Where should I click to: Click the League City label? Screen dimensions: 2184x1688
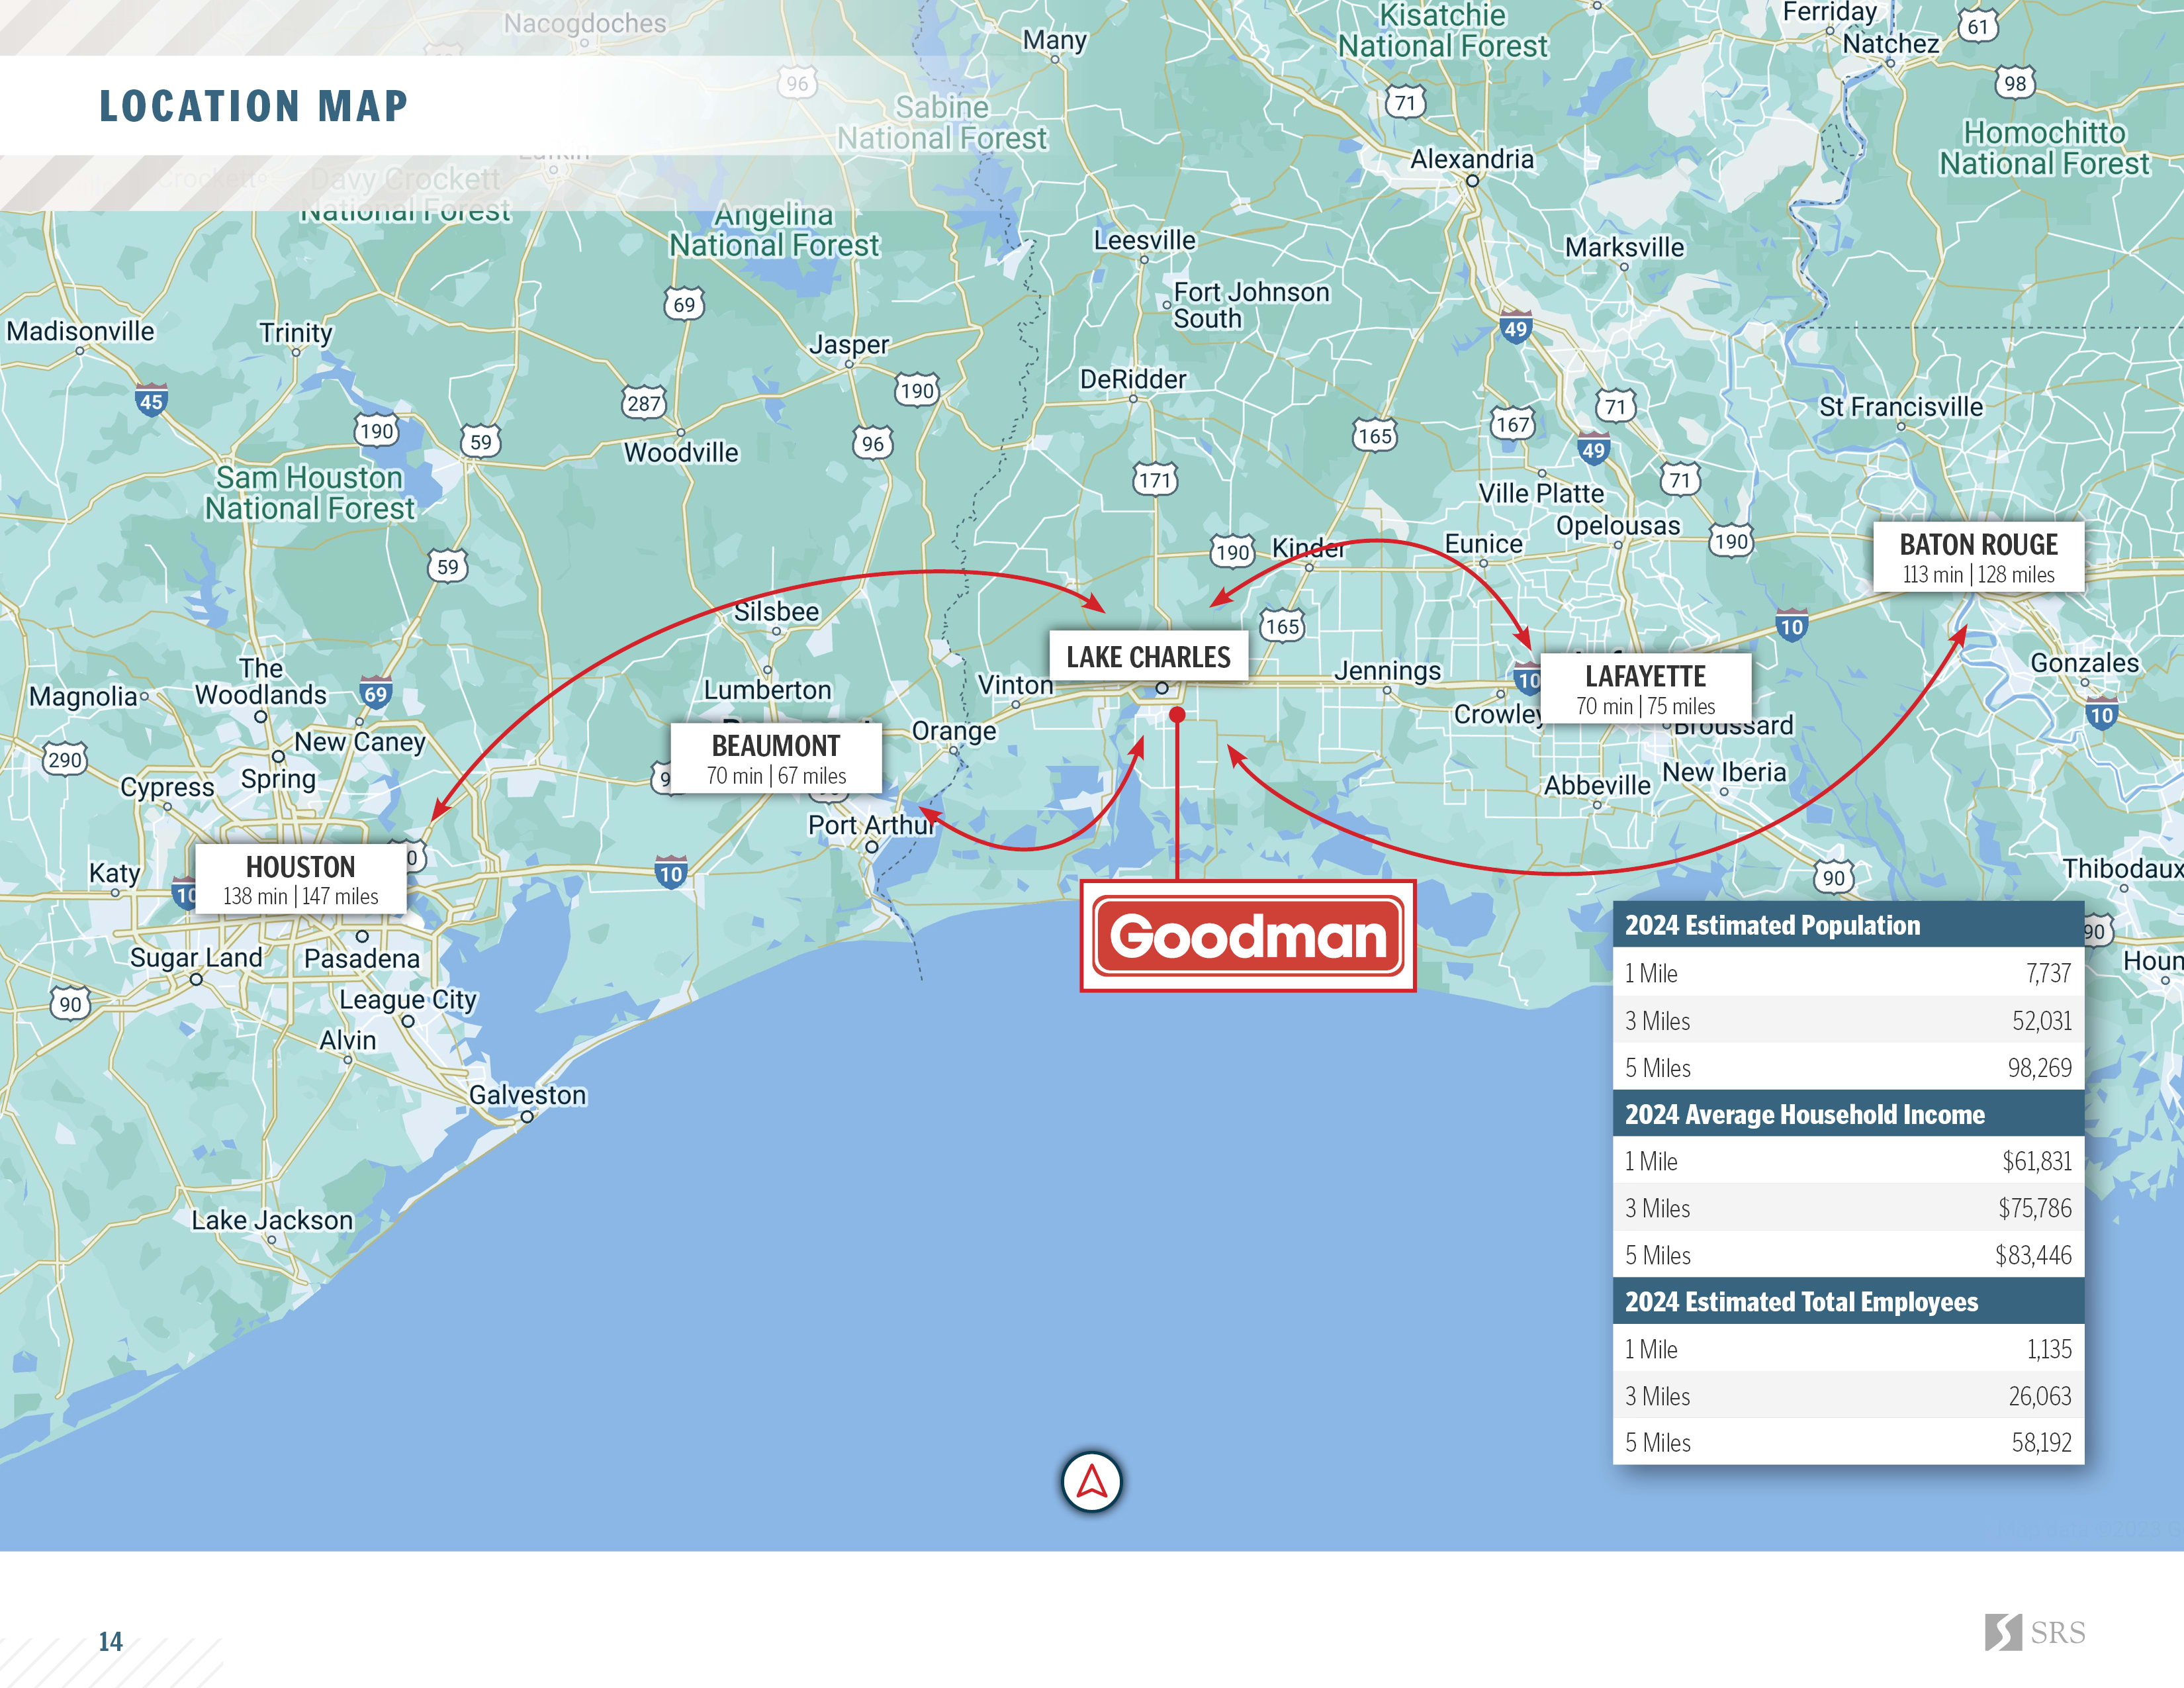click(408, 999)
